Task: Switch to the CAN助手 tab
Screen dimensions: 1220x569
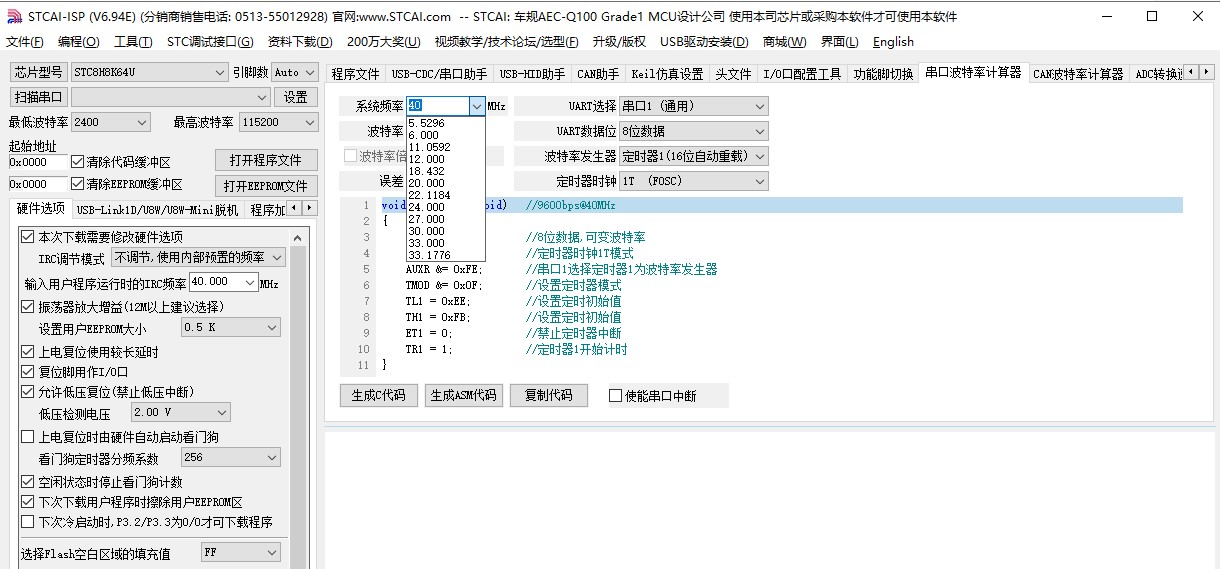Action: click(x=598, y=74)
